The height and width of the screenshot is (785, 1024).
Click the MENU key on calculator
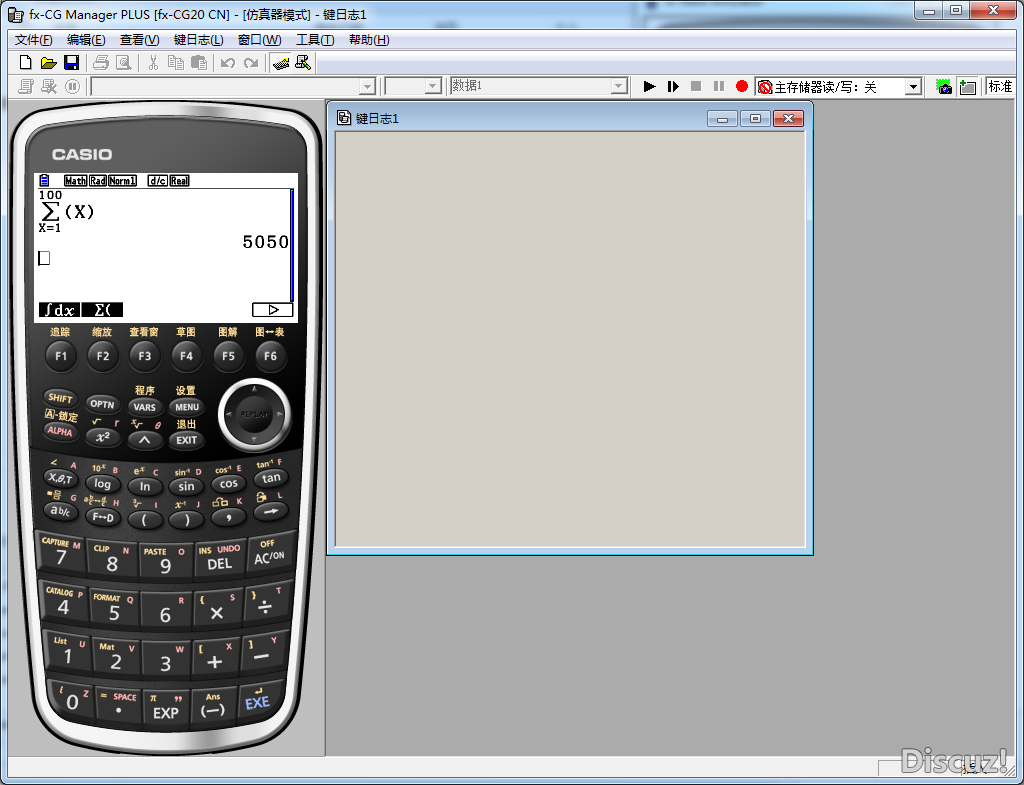point(187,407)
